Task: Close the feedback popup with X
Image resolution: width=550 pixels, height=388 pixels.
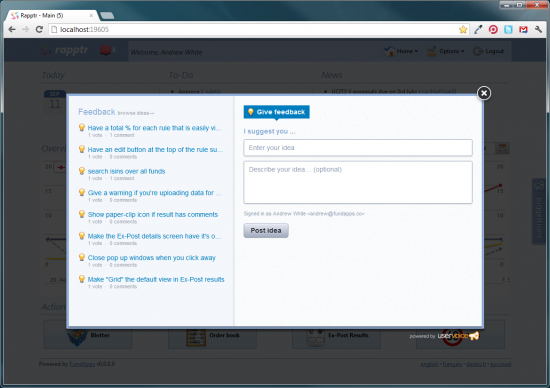Action: click(484, 93)
